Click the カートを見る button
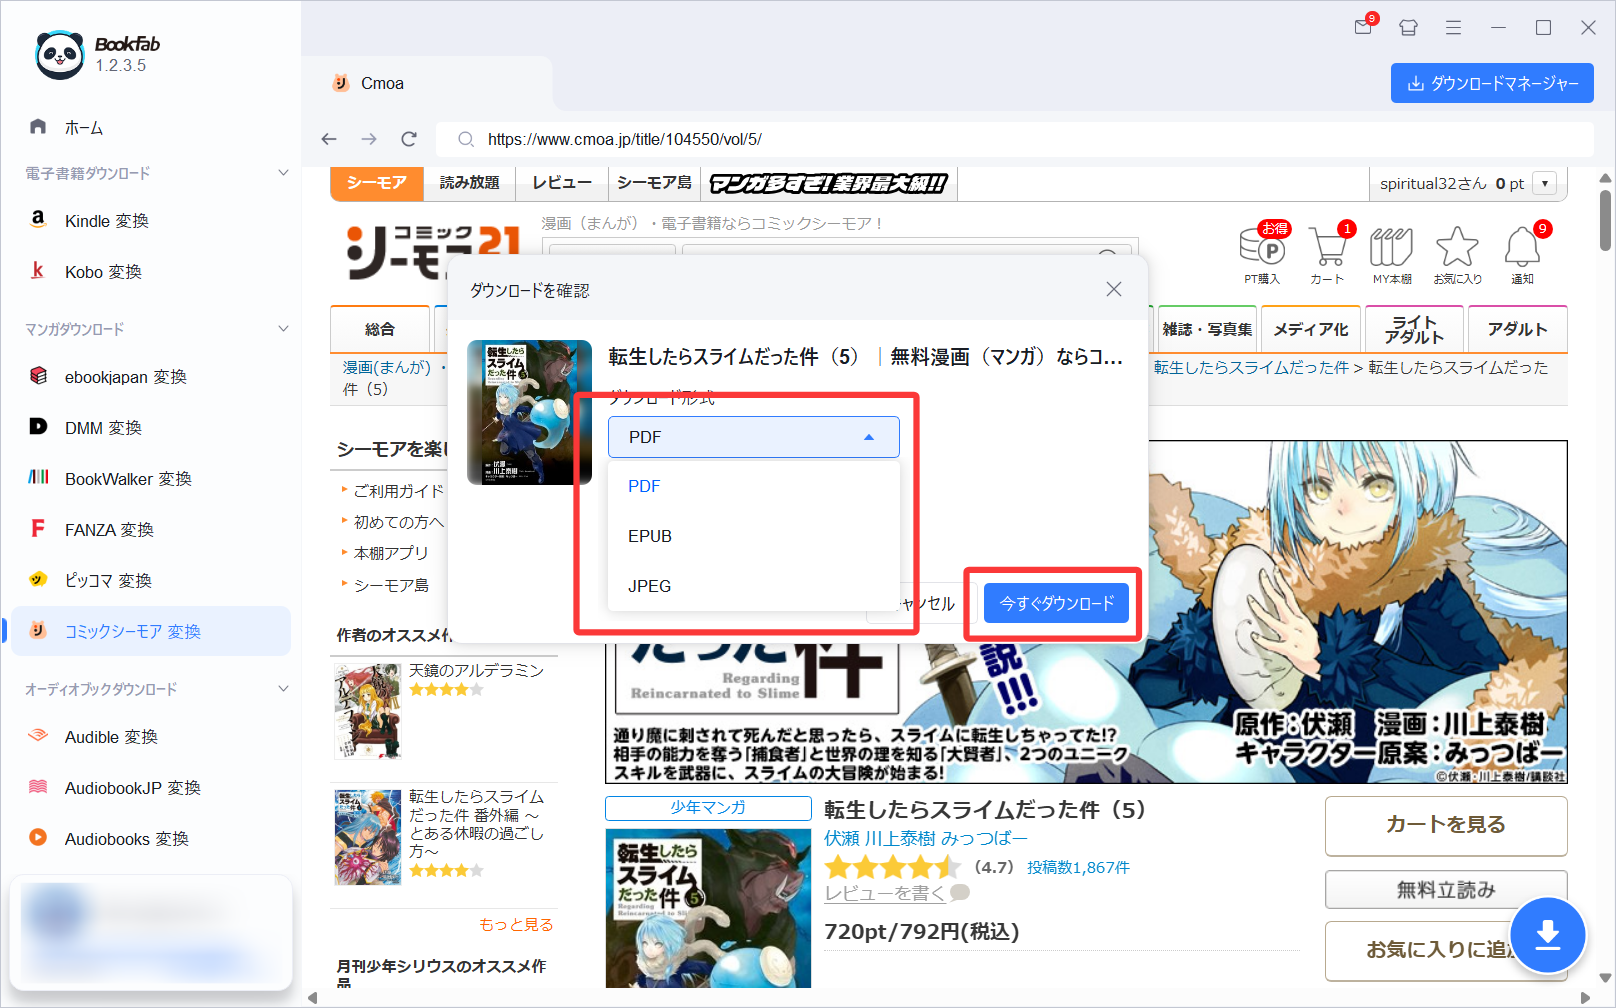Viewport: 1616px width, 1008px height. click(x=1446, y=825)
